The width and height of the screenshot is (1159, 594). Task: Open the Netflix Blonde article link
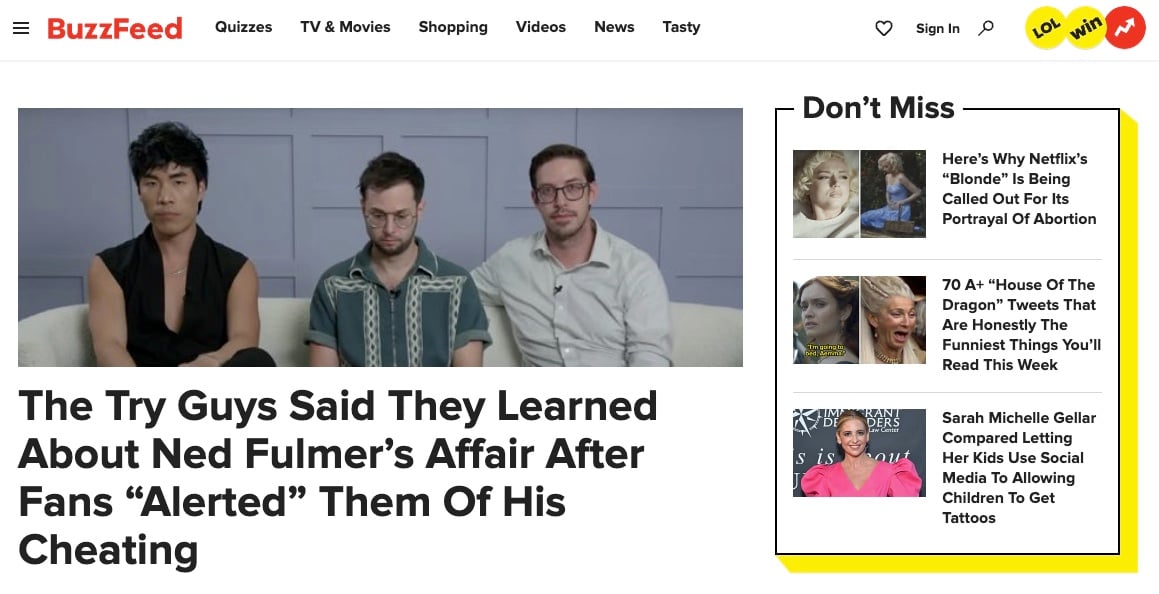point(1019,188)
